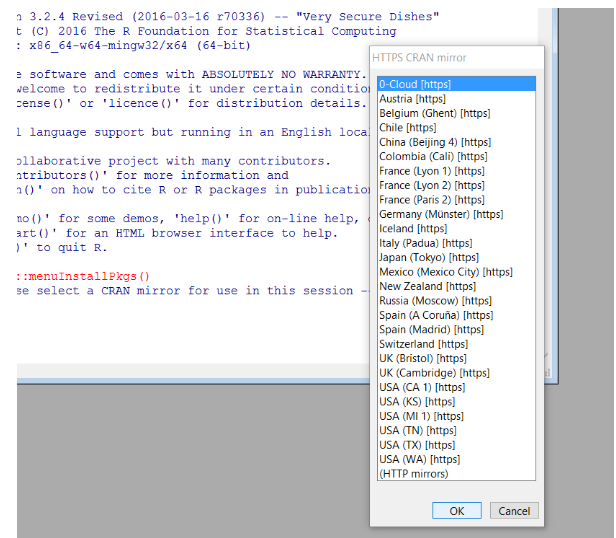Choose Spain (A Coruña) [https]
Viewport: 616px width, 538px height.
456,315
